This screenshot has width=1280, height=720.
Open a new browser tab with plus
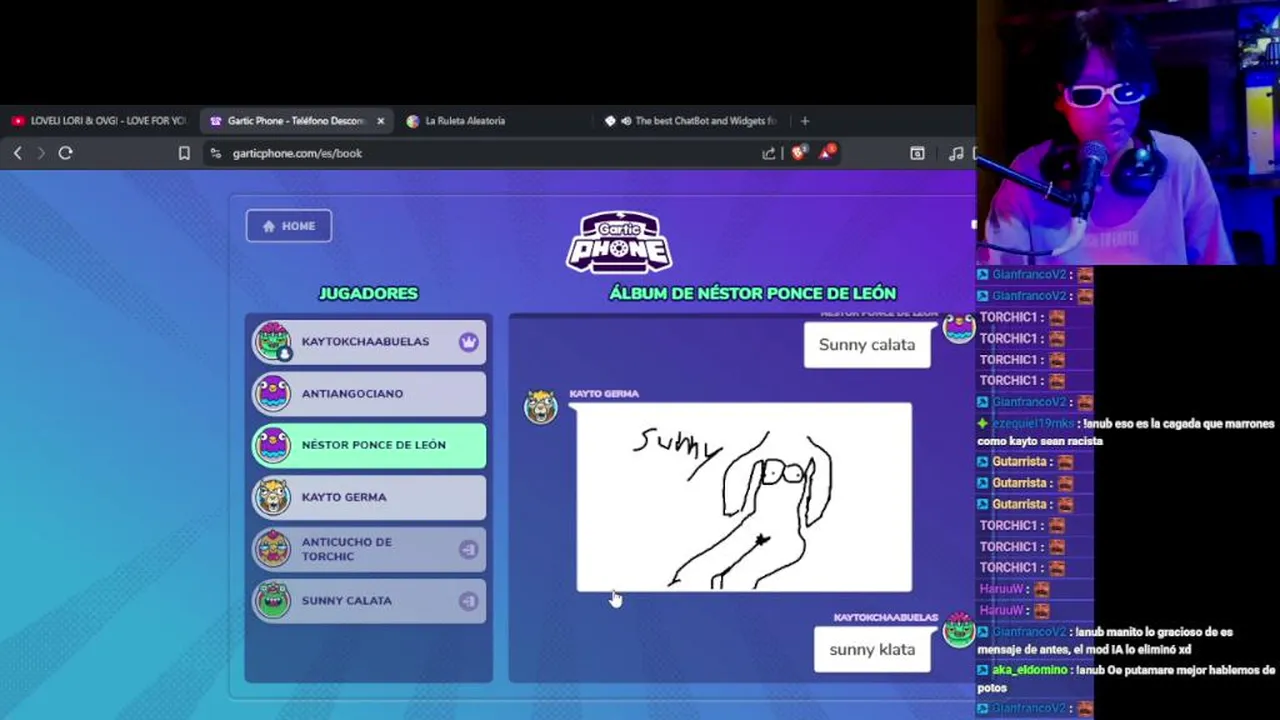(805, 121)
